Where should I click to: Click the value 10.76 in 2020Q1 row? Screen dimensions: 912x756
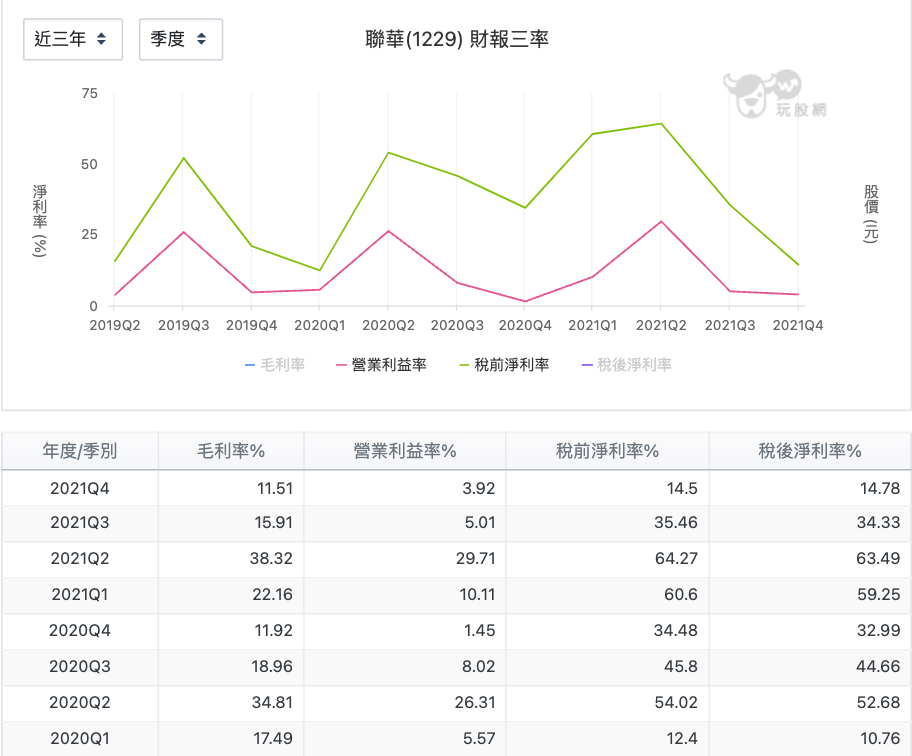point(880,739)
